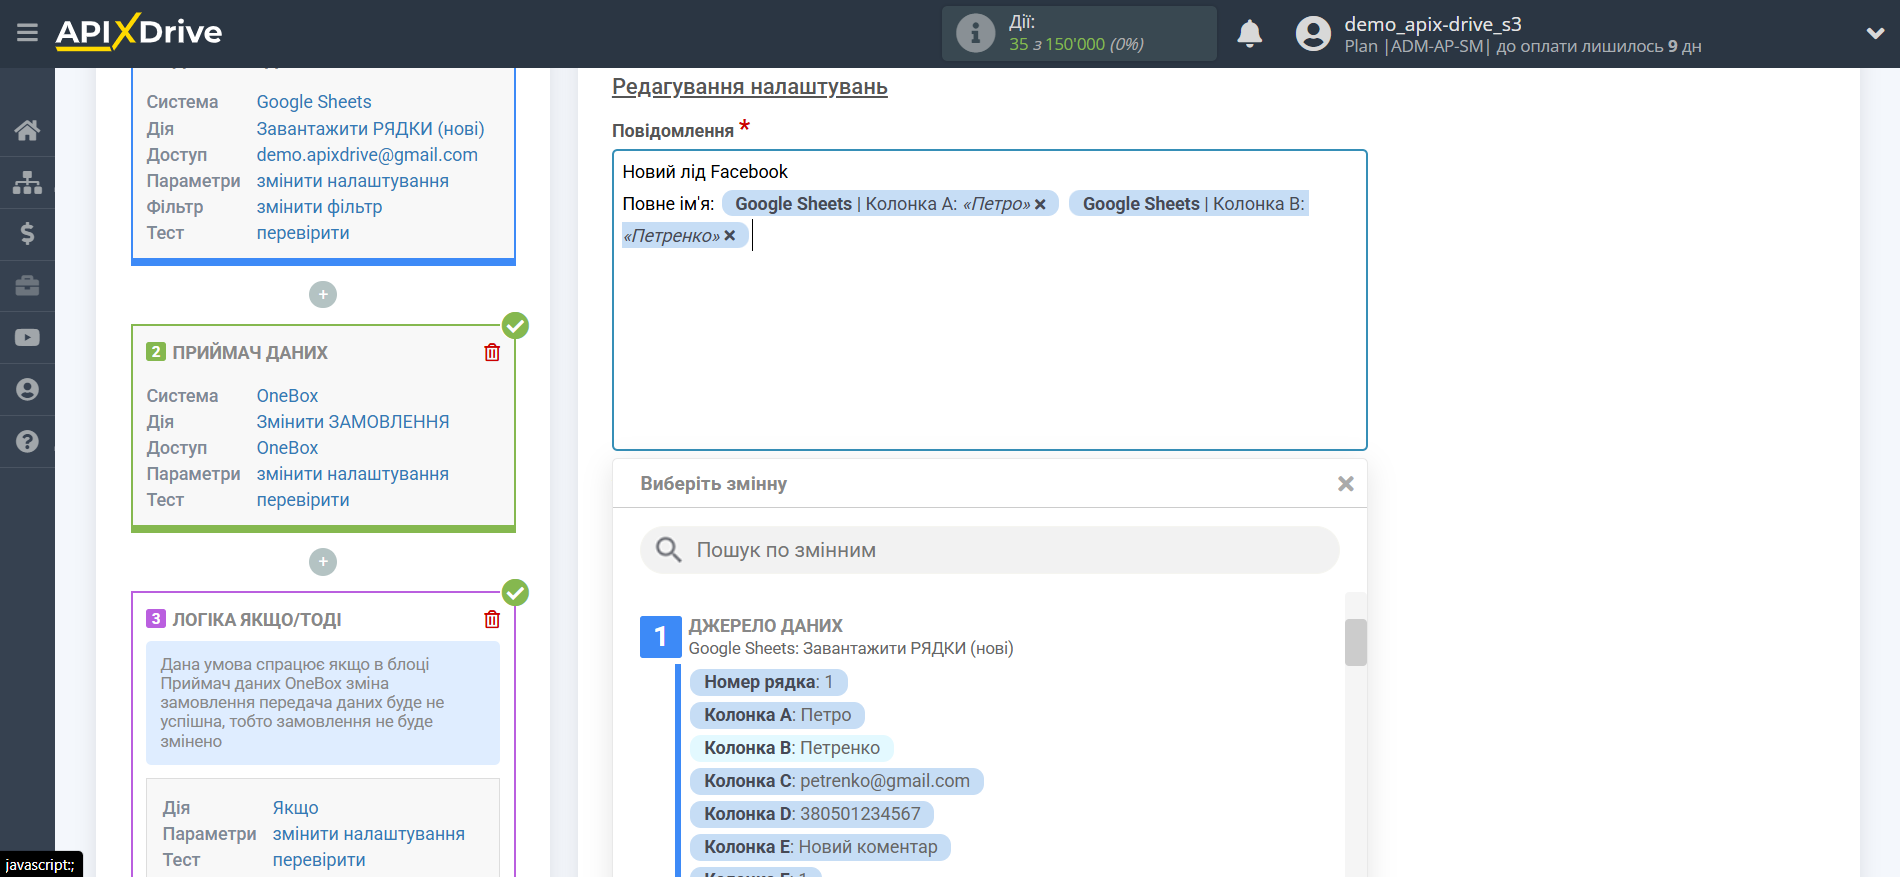Open the OneBox access link
This screenshot has width=1900, height=877.
(x=287, y=448)
